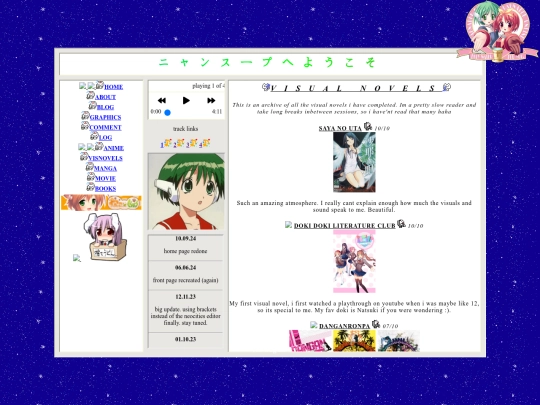Select the 01.10.23 update date
The height and width of the screenshot is (405, 540).
(185, 340)
